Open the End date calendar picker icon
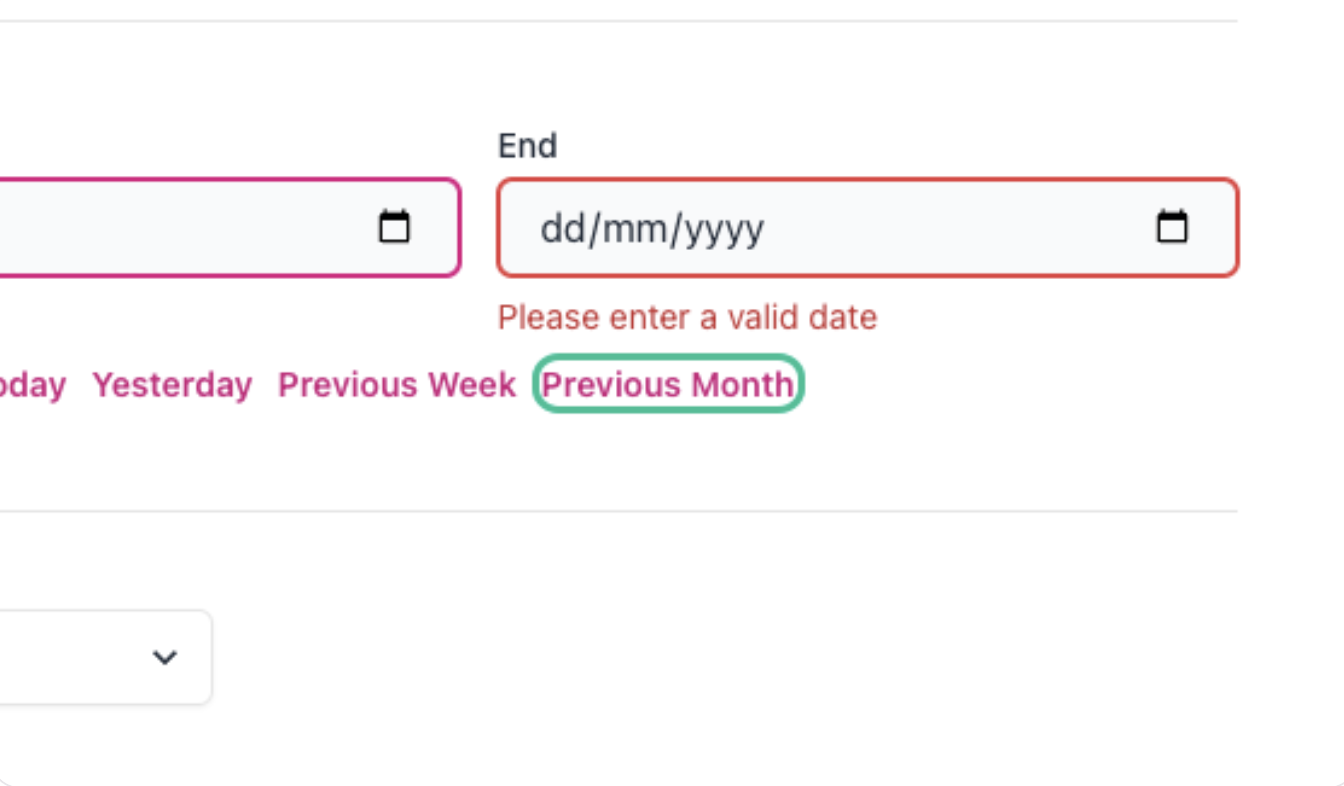Image resolution: width=1344 pixels, height=786 pixels. 1172,228
